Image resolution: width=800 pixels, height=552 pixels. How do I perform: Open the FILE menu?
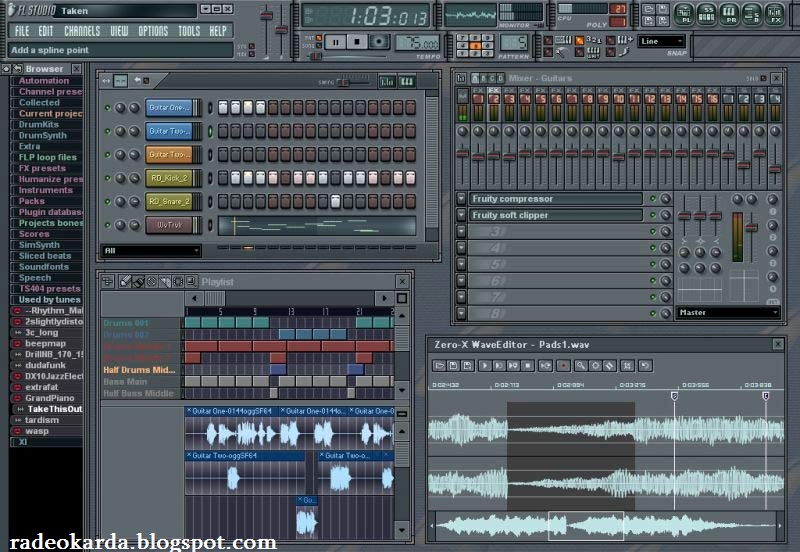pos(22,31)
